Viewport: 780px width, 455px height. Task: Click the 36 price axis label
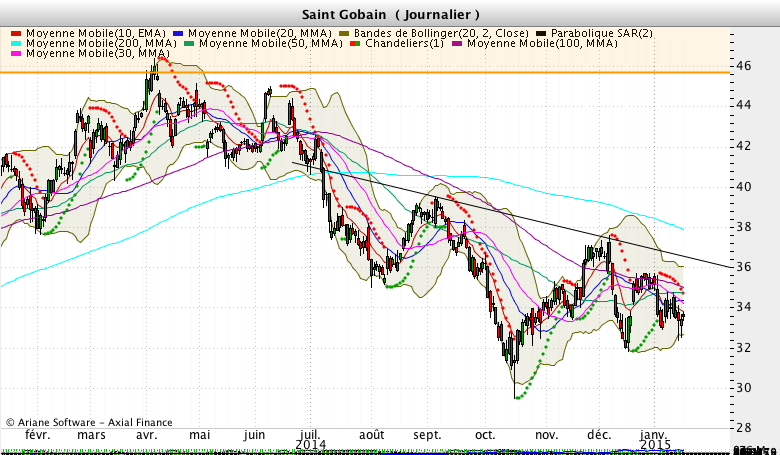(744, 267)
